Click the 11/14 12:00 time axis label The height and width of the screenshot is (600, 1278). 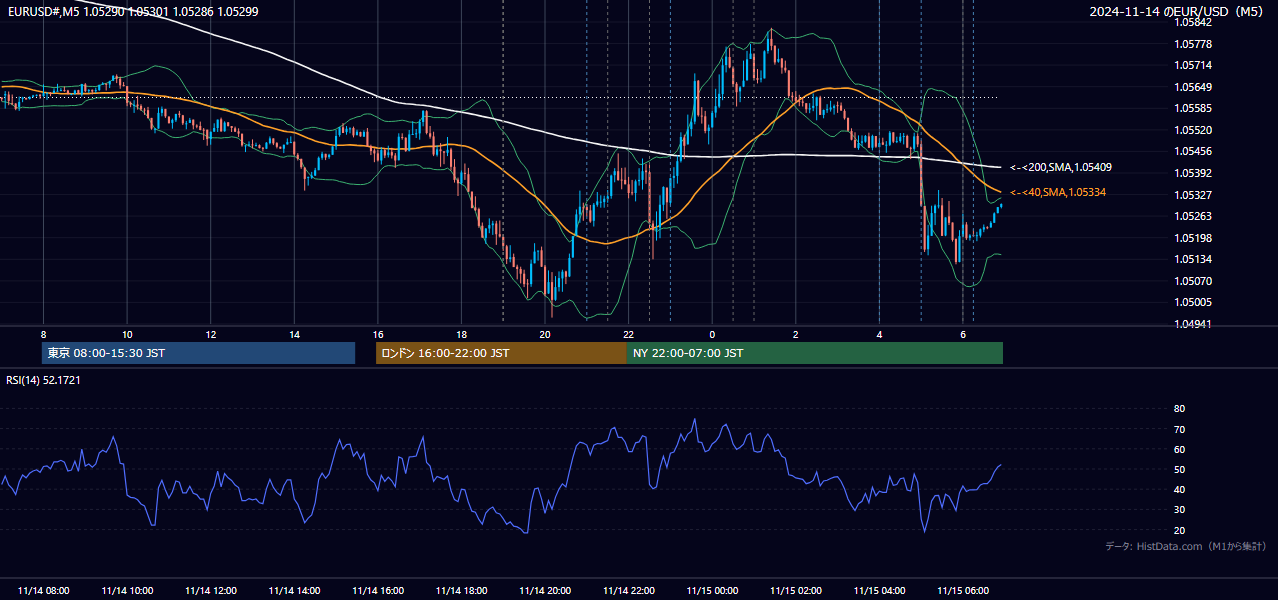[x=211, y=591]
